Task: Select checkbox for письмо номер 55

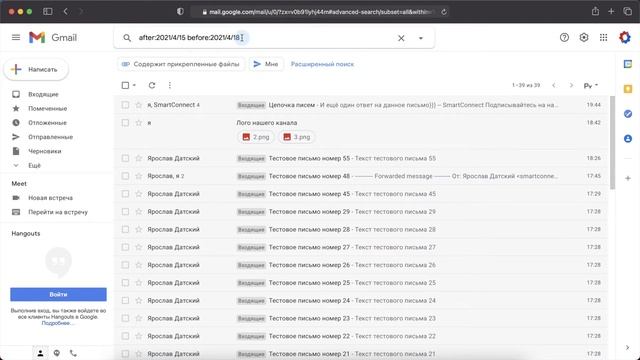Action: point(125,158)
